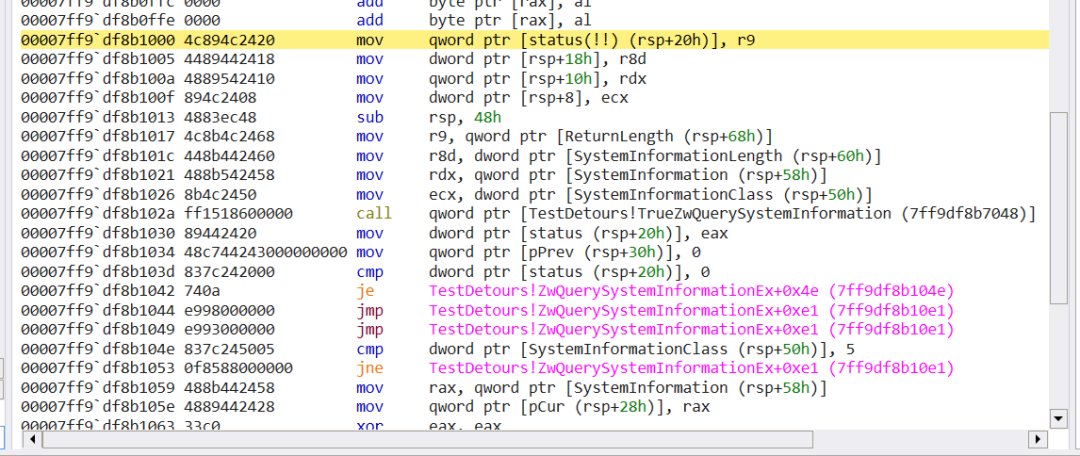Click the horizontal scrollbar thumb
1080x456 pixels.
[x=427, y=439]
